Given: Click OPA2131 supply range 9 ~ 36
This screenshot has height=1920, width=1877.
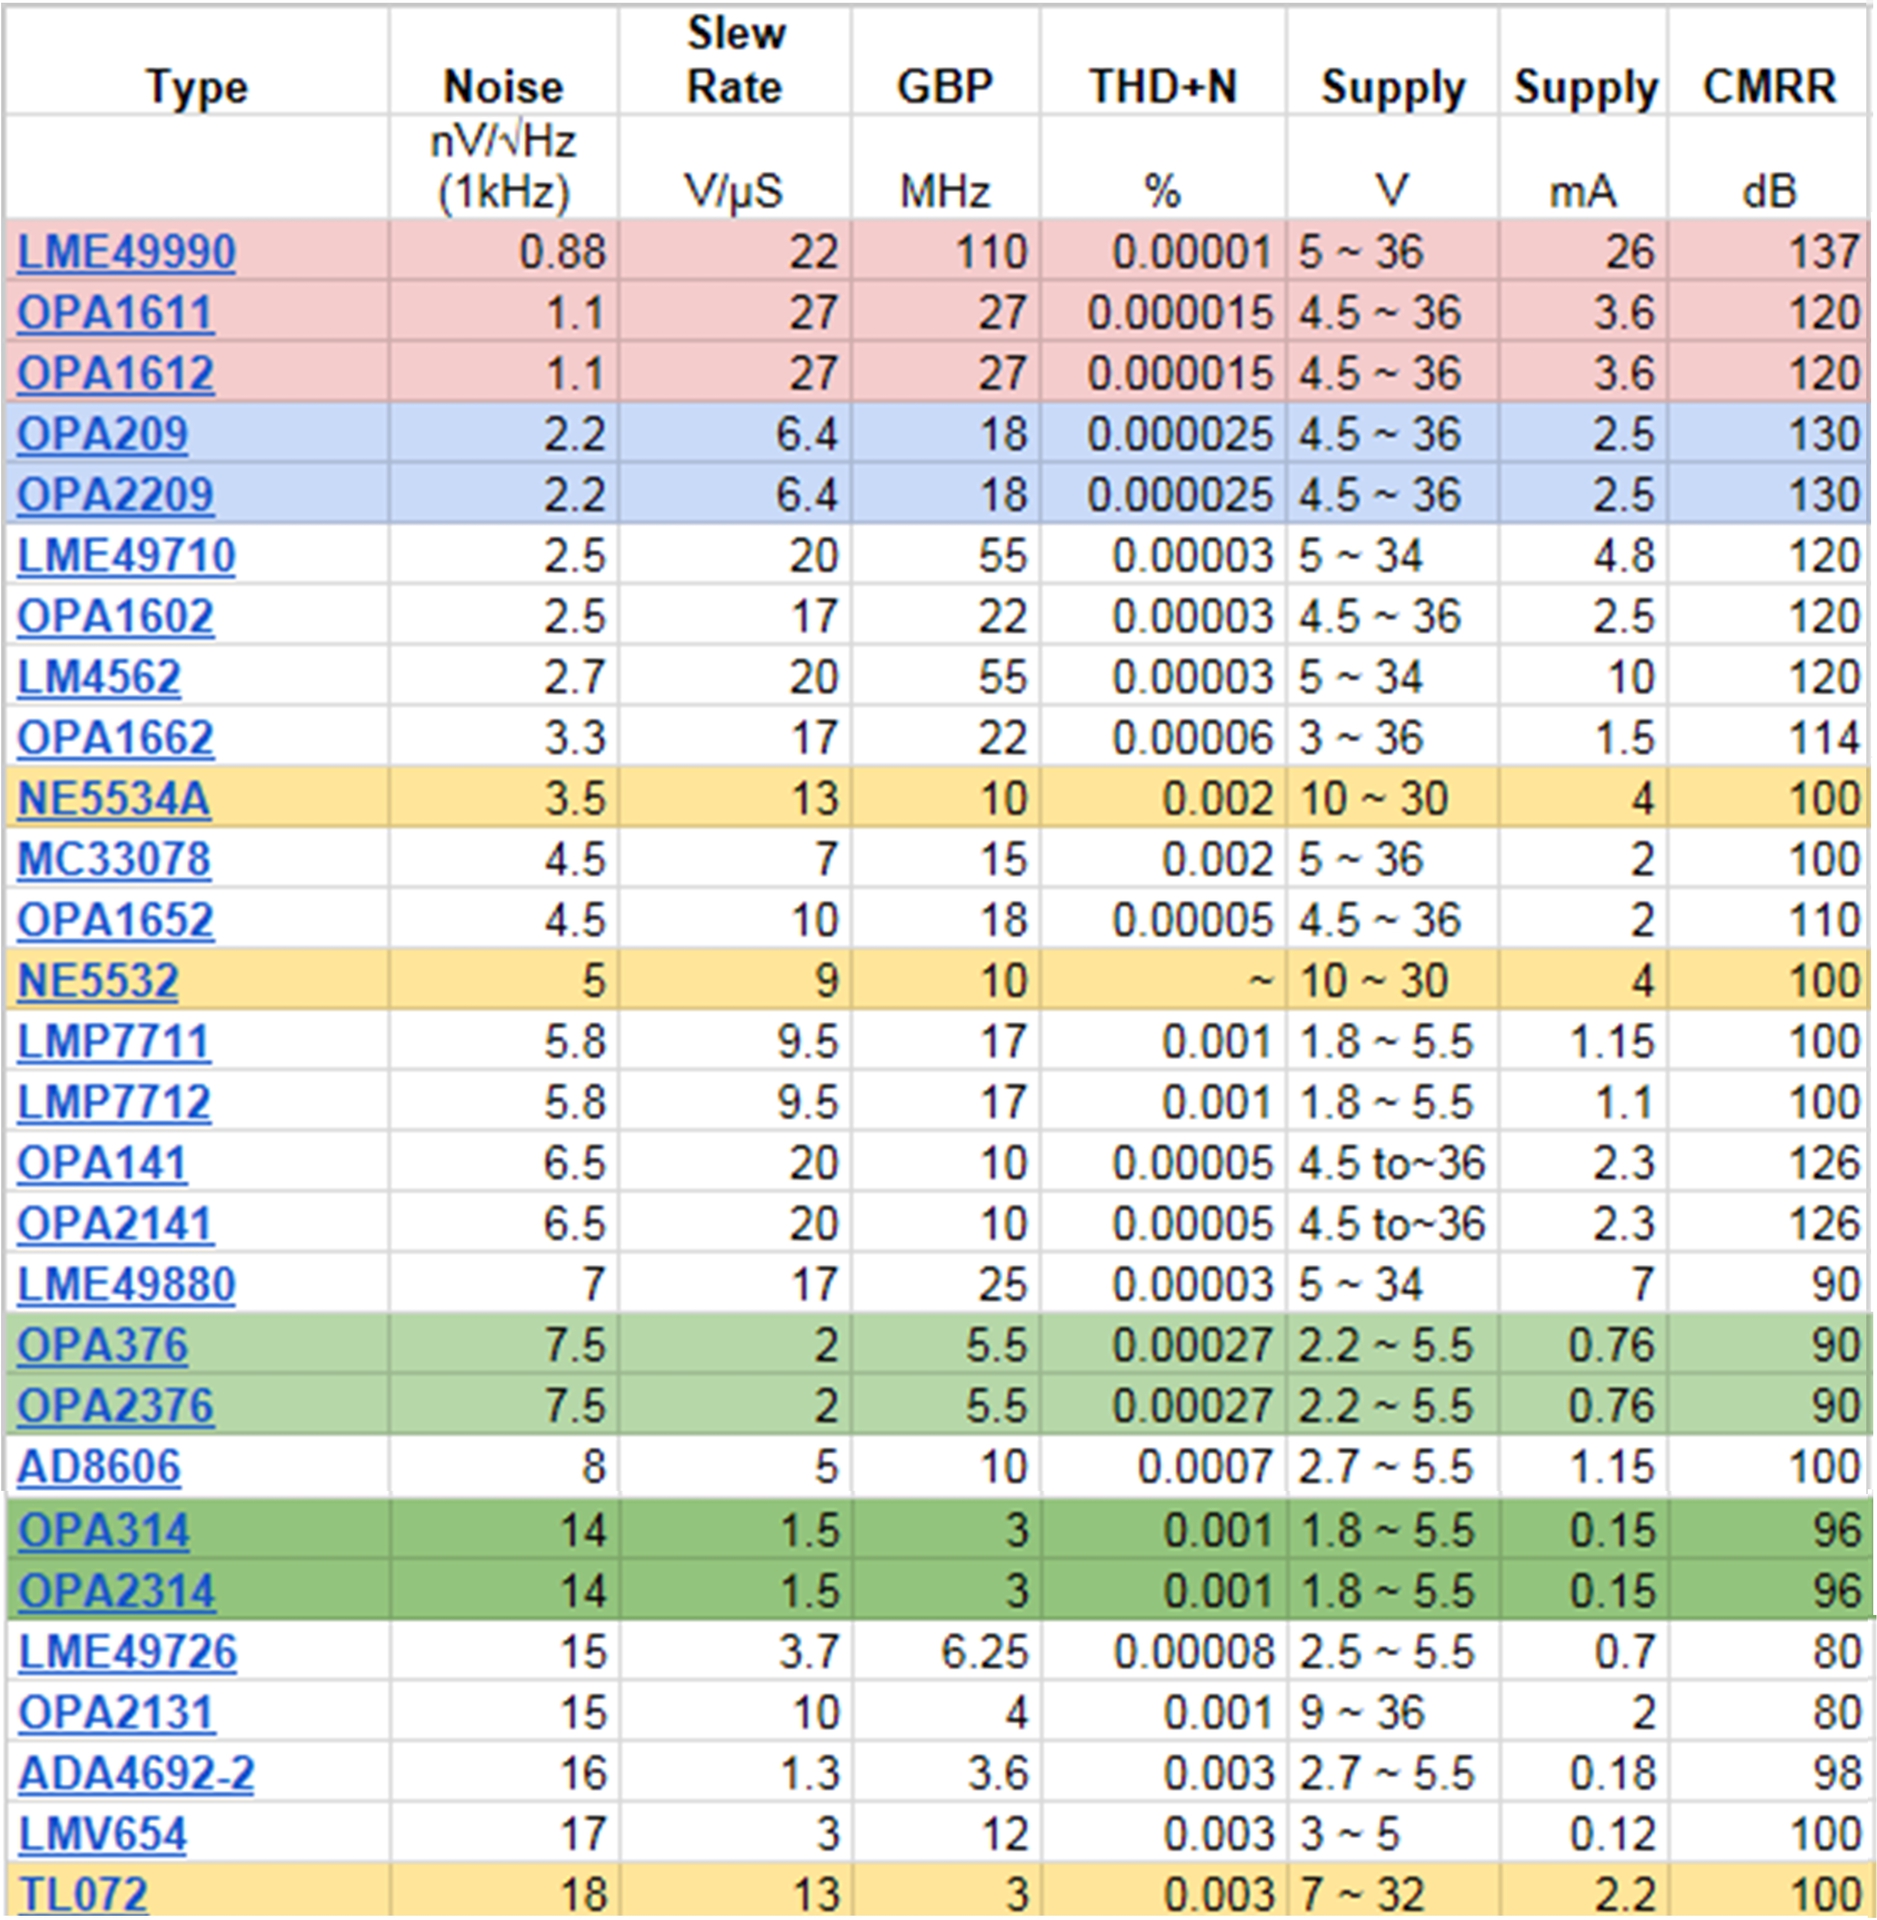Looking at the screenshot, I should coord(1361,1713).
